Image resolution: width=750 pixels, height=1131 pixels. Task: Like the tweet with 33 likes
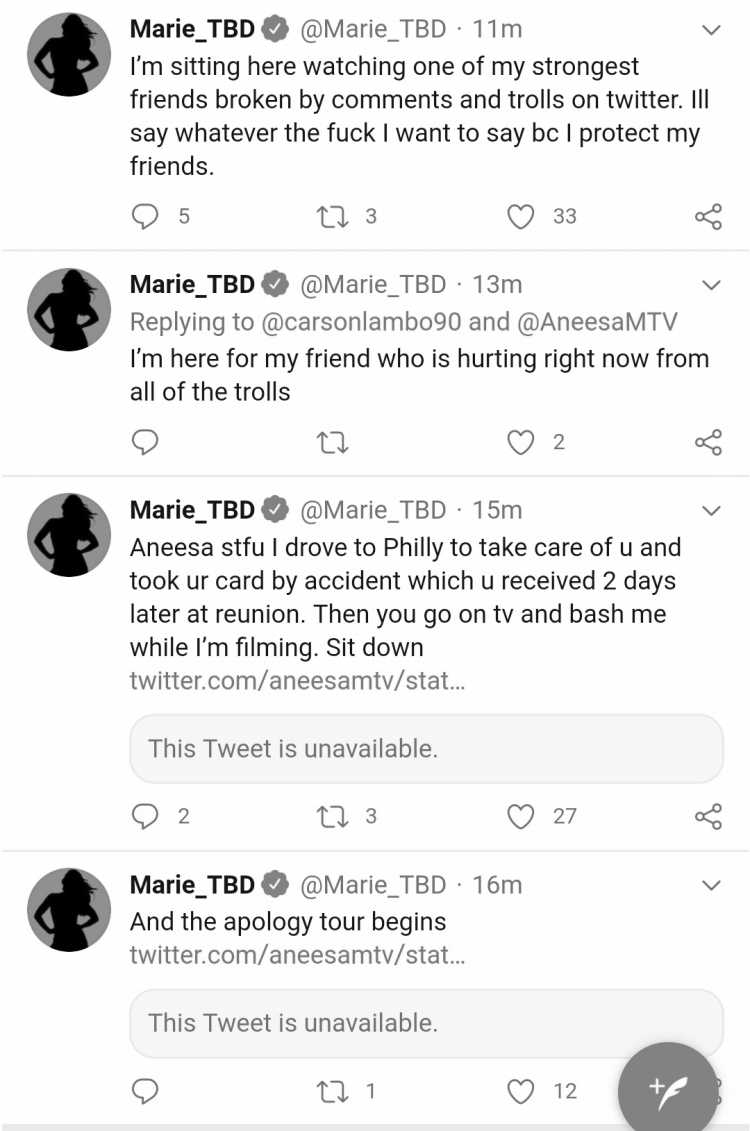pos(521,216)
